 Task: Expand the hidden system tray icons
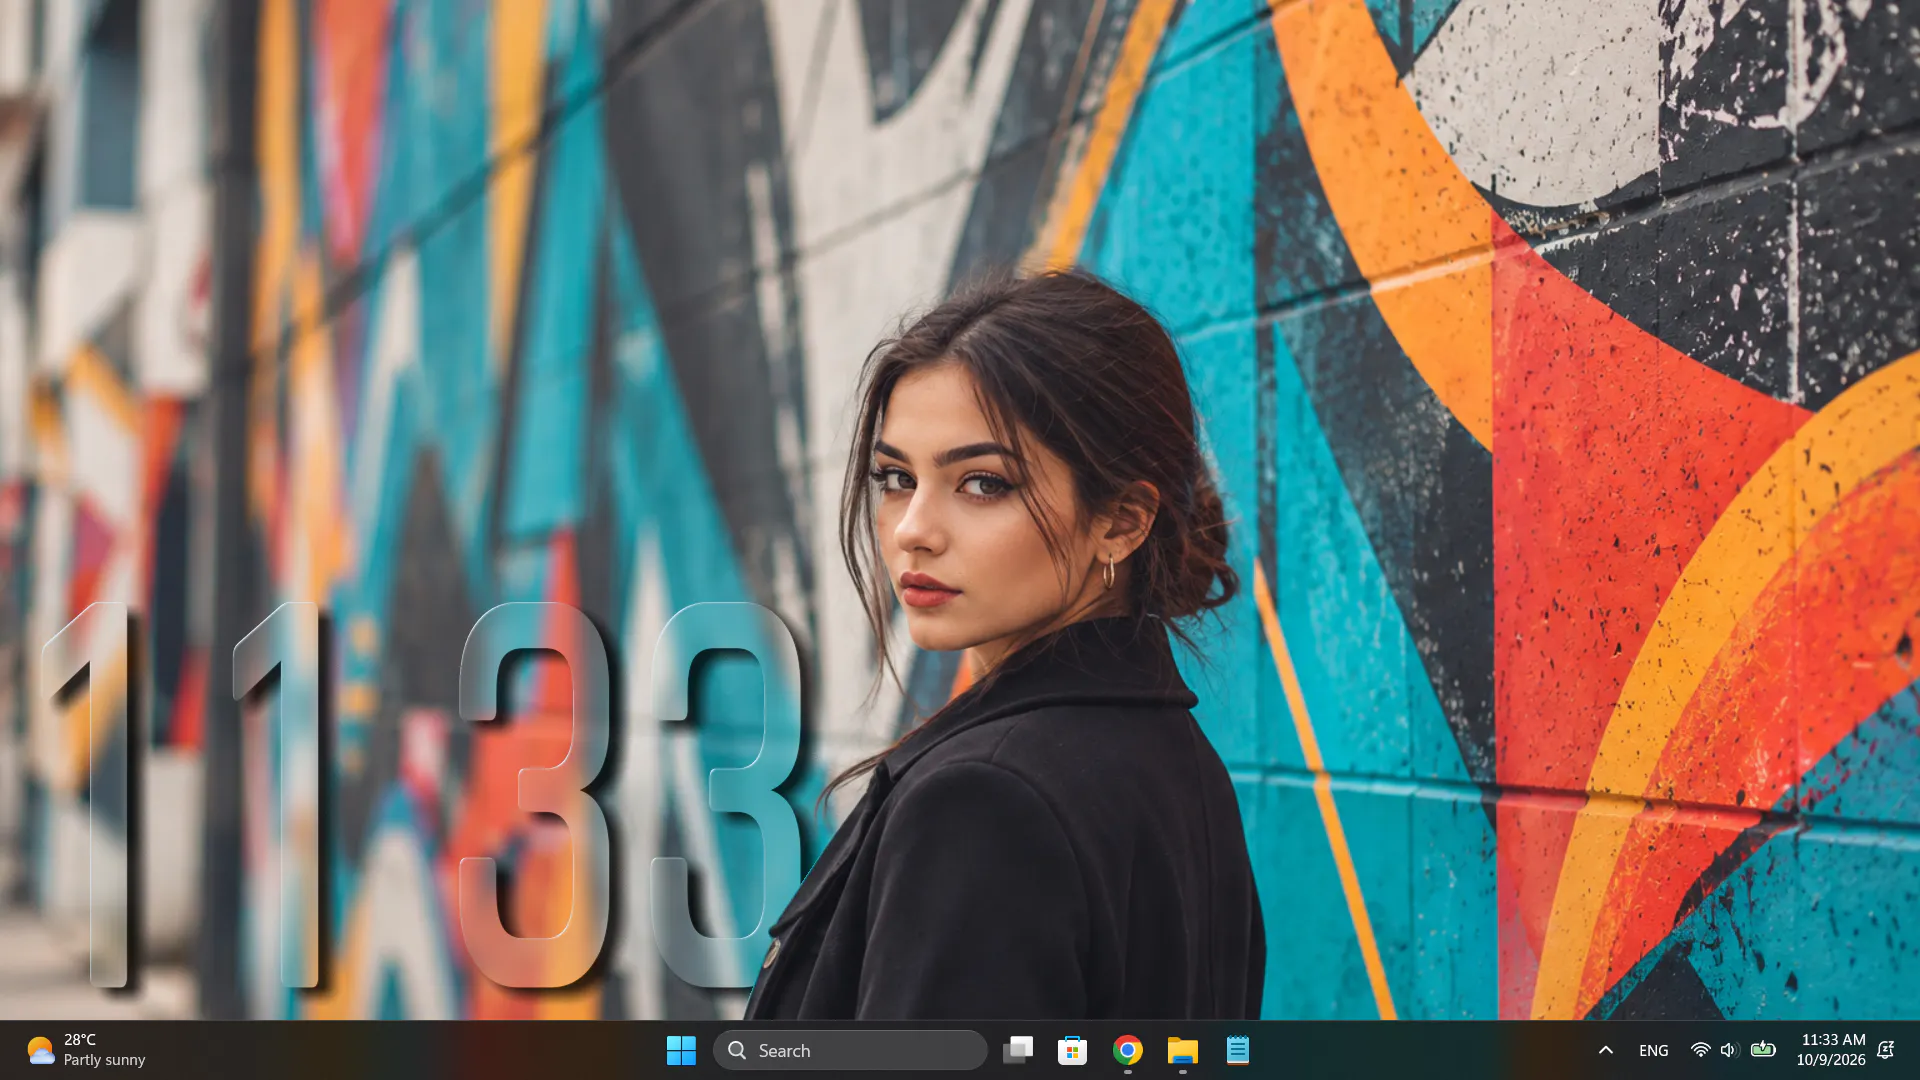pos(1605,1050)
